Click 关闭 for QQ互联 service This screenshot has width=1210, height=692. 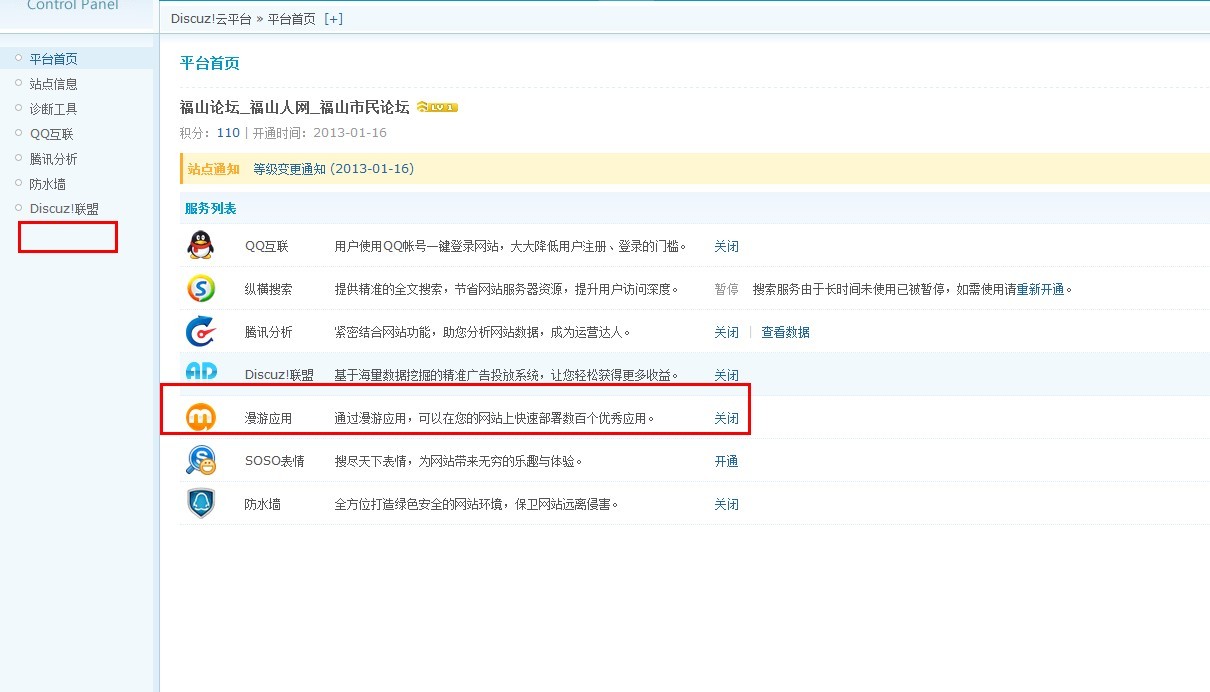click(x=726, y=246)
